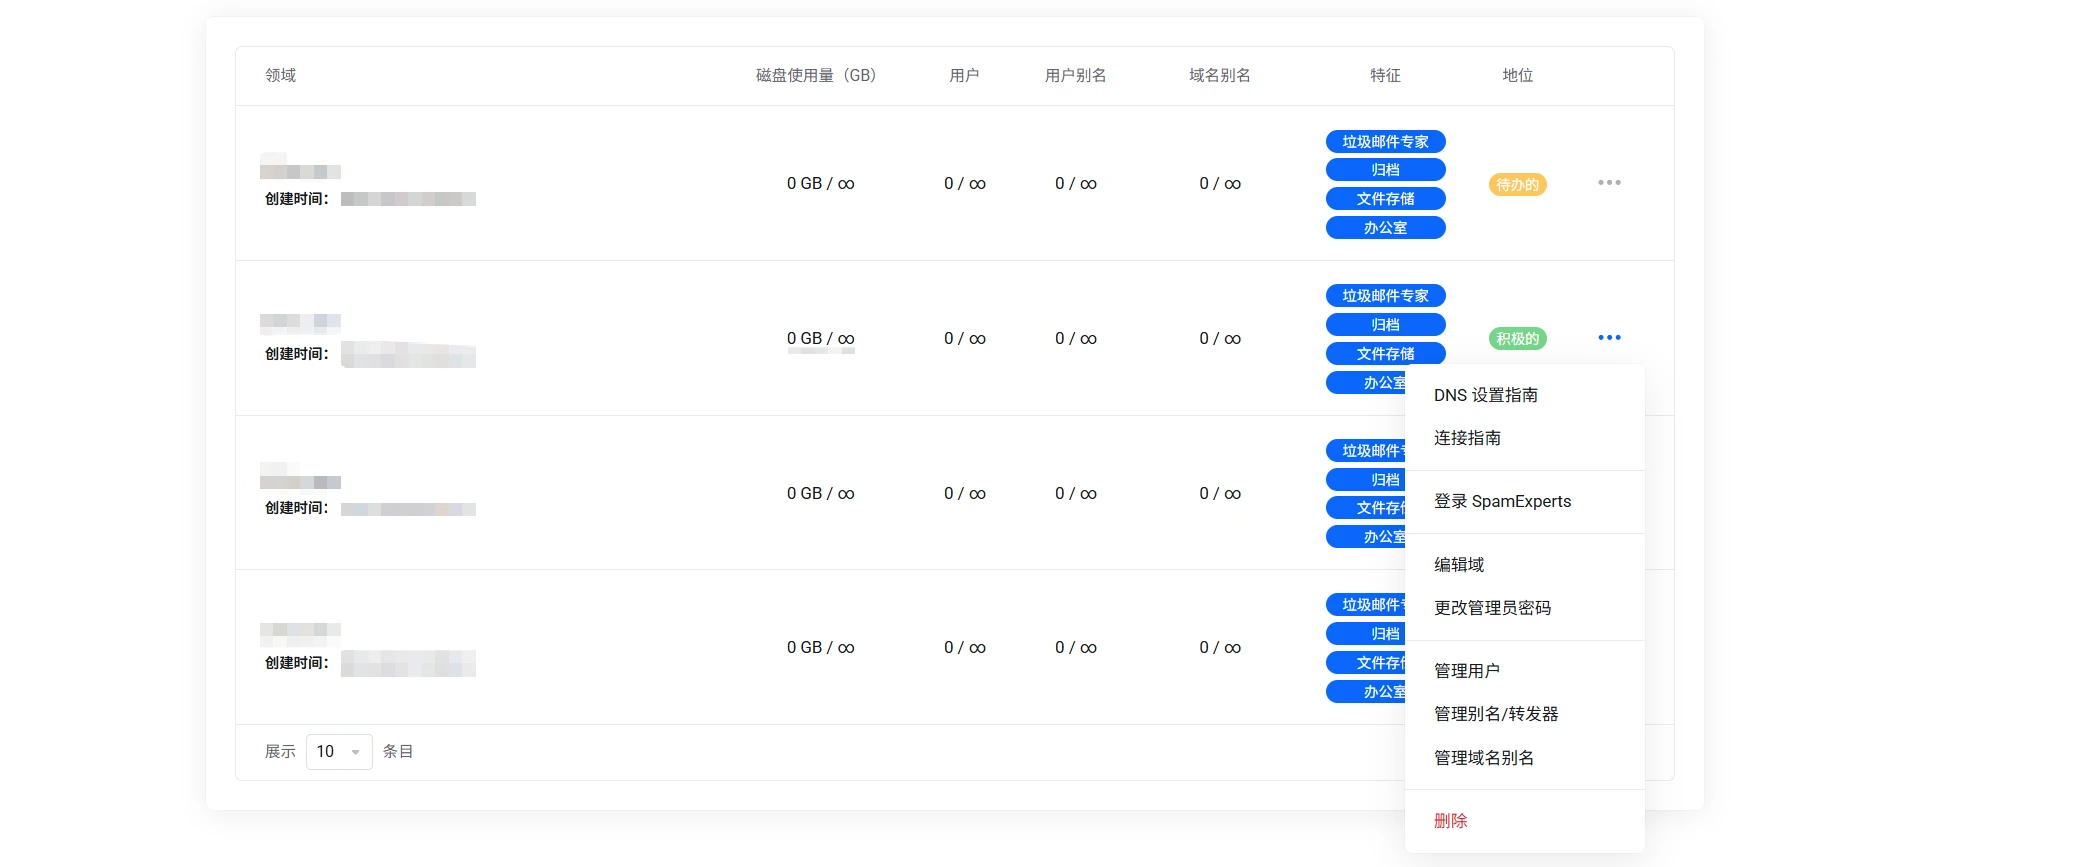Viewport: 2097px width, 867px height.
Task: Sort by the 磁盘使用量 (GB) column header
Action: [x=815, y=75]
